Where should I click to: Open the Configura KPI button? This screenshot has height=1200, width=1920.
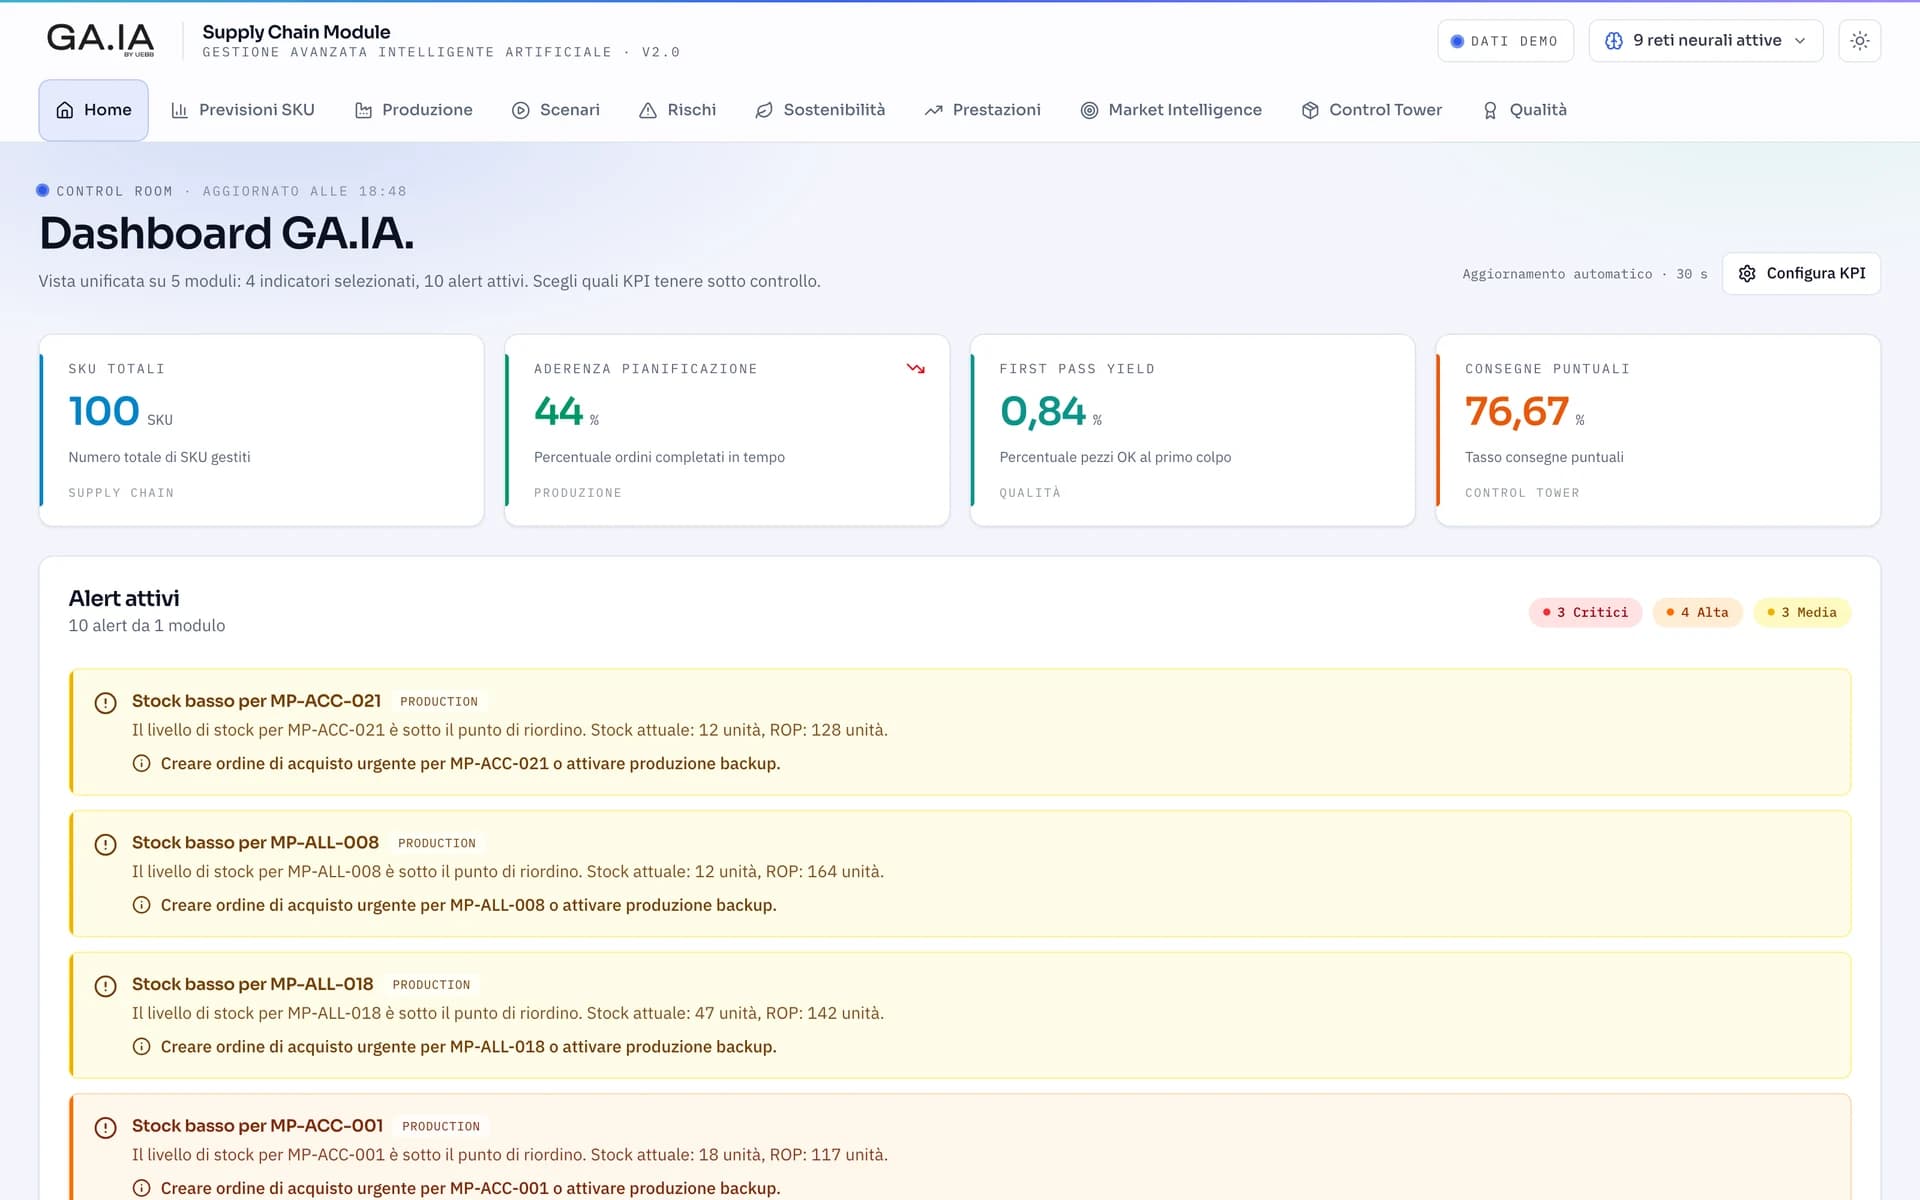1801,273
